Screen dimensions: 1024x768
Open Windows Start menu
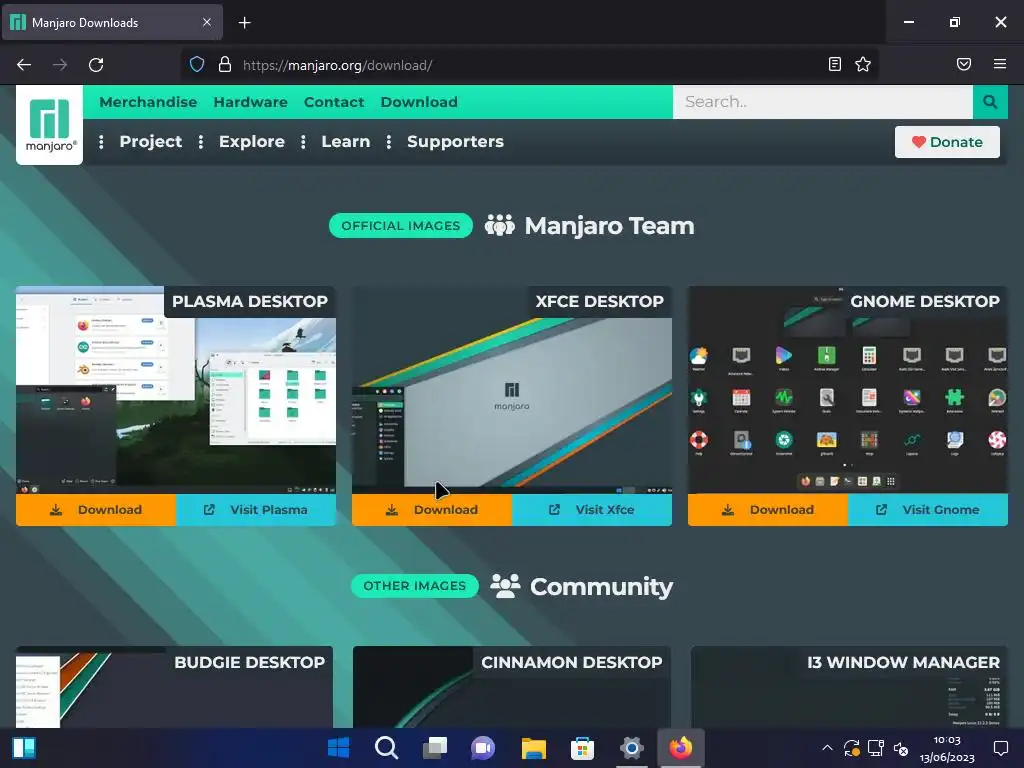338,748
